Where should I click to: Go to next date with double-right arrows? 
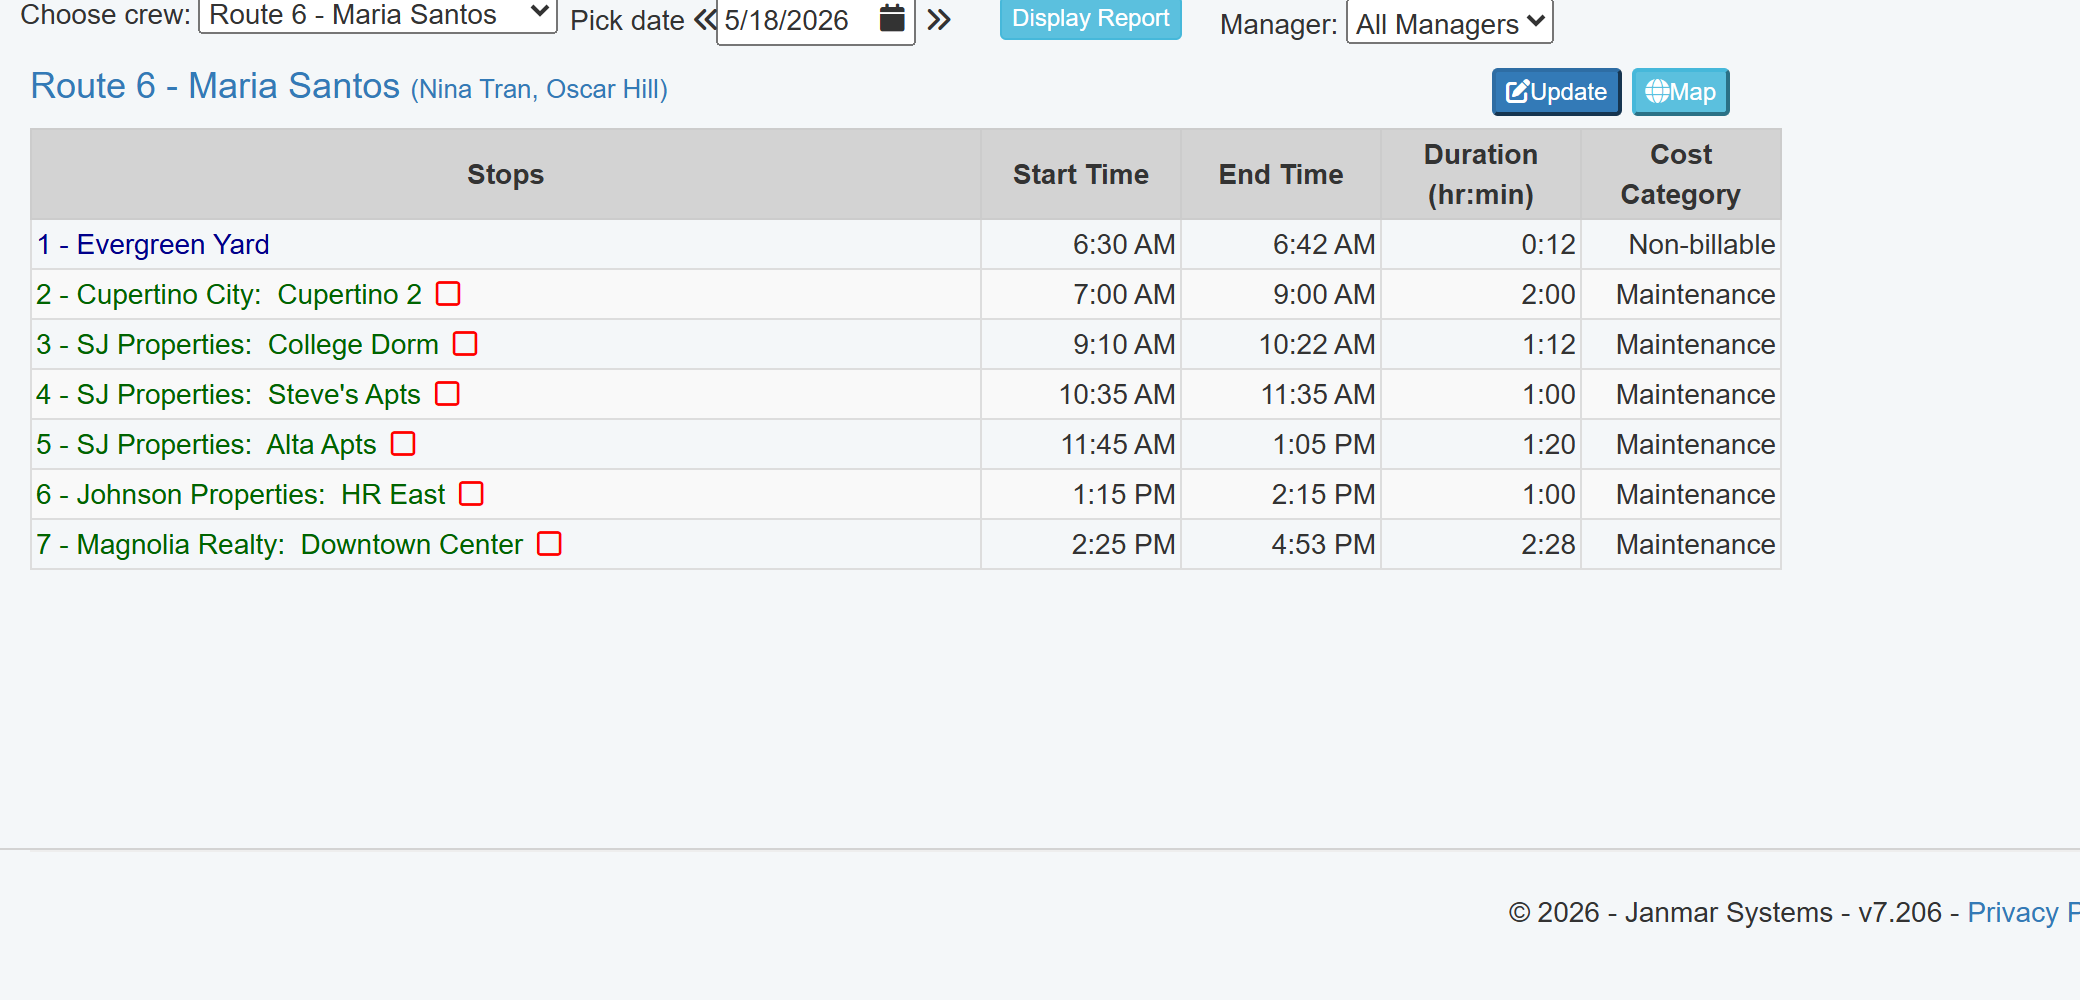click(x=939, y=20)
